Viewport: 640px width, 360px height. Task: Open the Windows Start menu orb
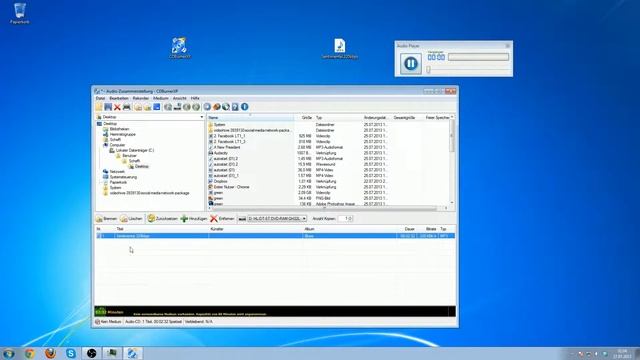(9, 353)
